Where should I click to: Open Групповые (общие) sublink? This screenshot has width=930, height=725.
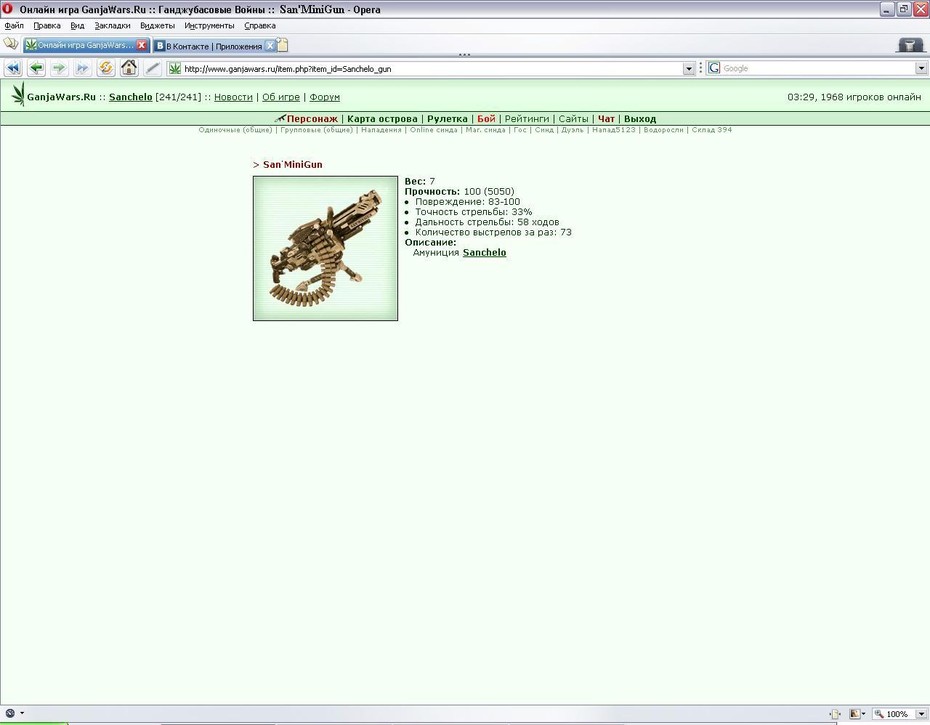coord(317,129)
